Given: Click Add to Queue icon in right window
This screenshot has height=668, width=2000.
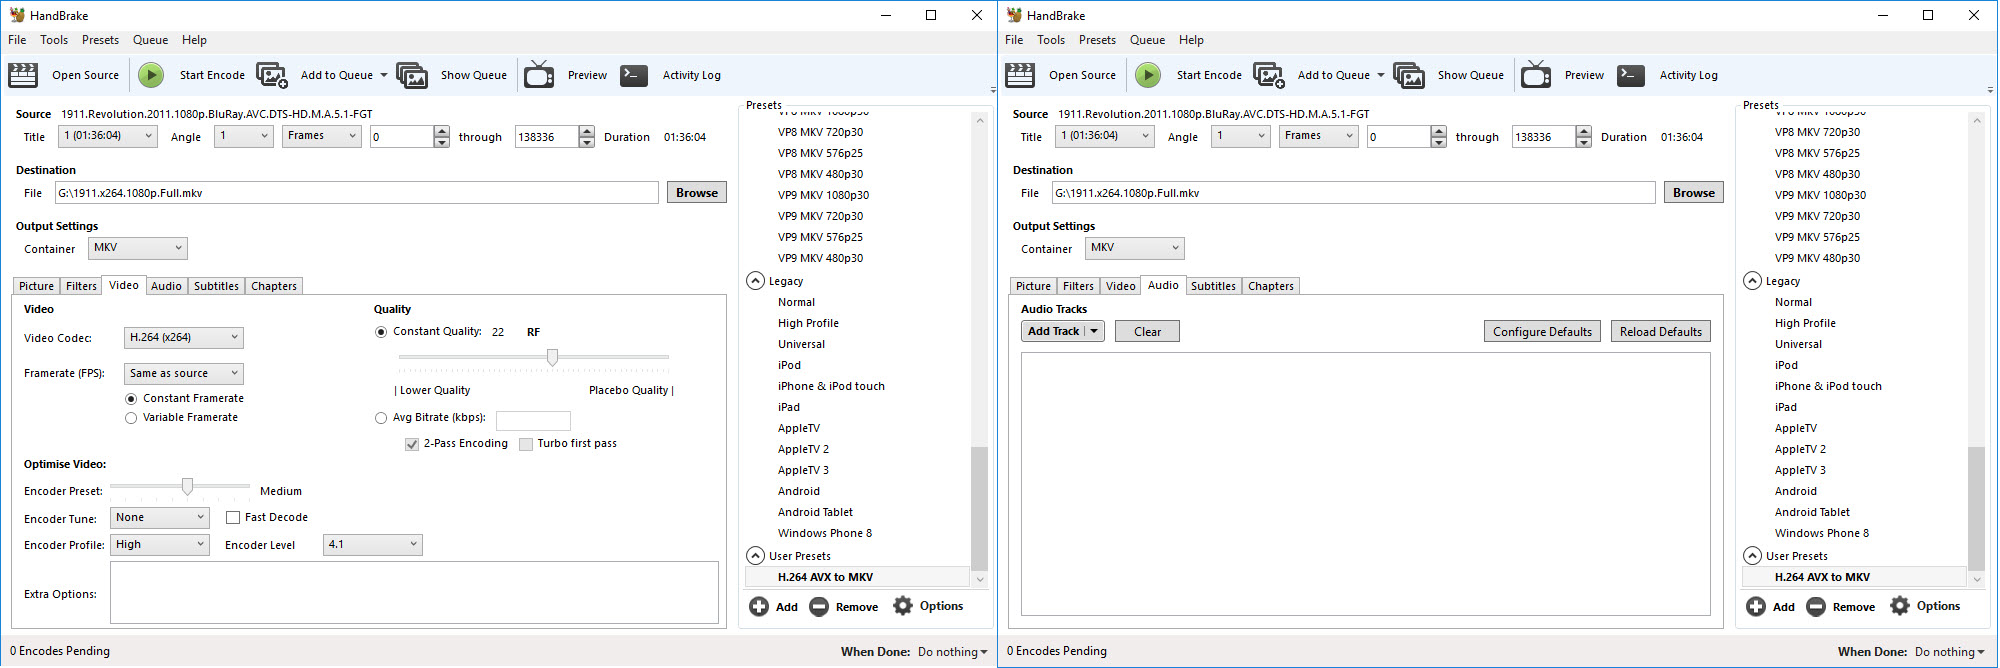Looking at the screenshot, I should [x=1269, y=75].
